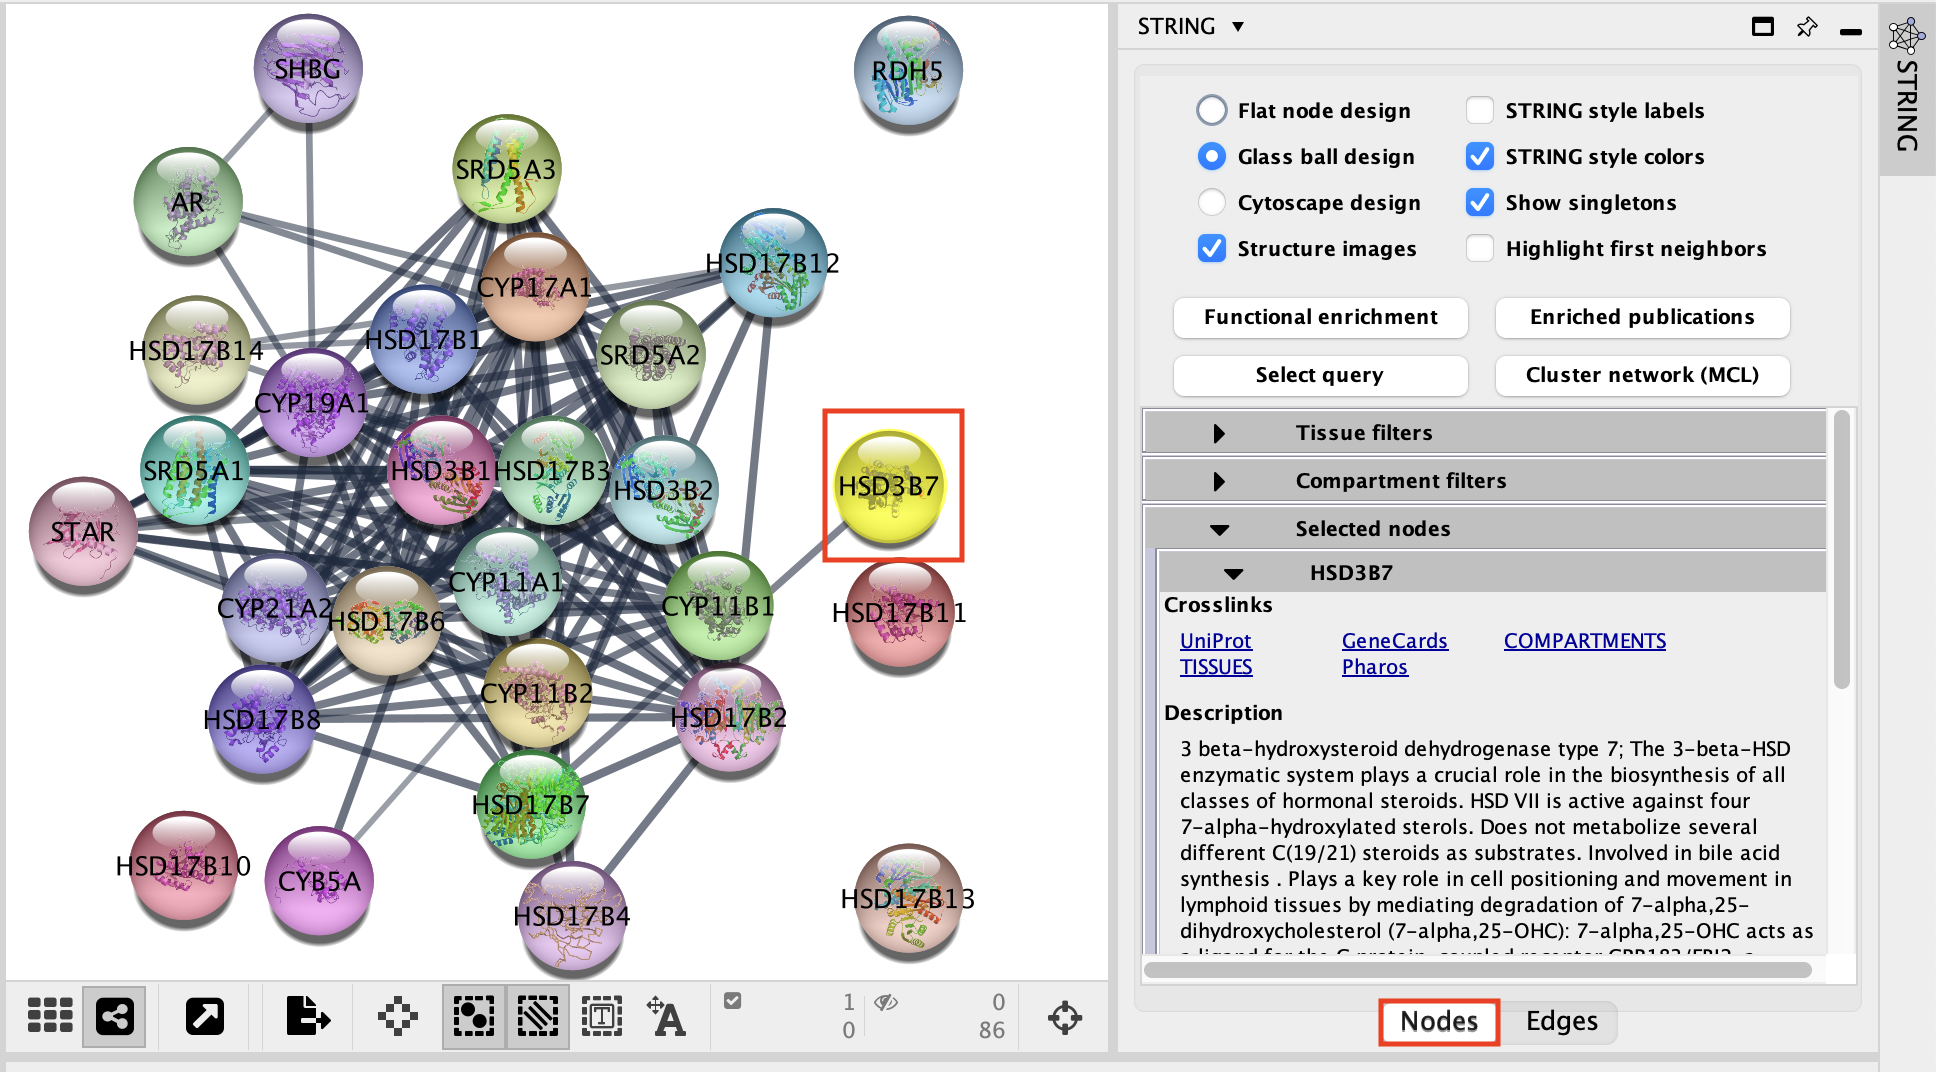
Task: Click the export file icon
Action: click(x=307, y=1017)
